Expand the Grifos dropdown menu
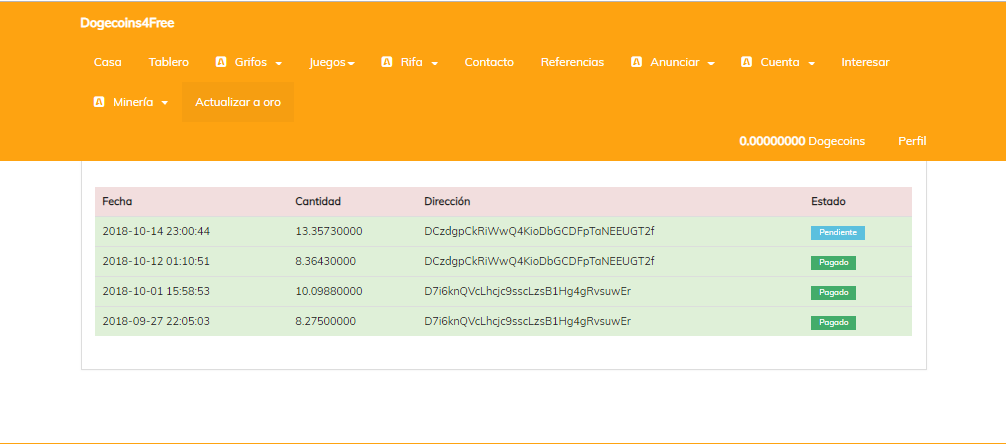This screenshot has height=444, width=1006. 278,64
